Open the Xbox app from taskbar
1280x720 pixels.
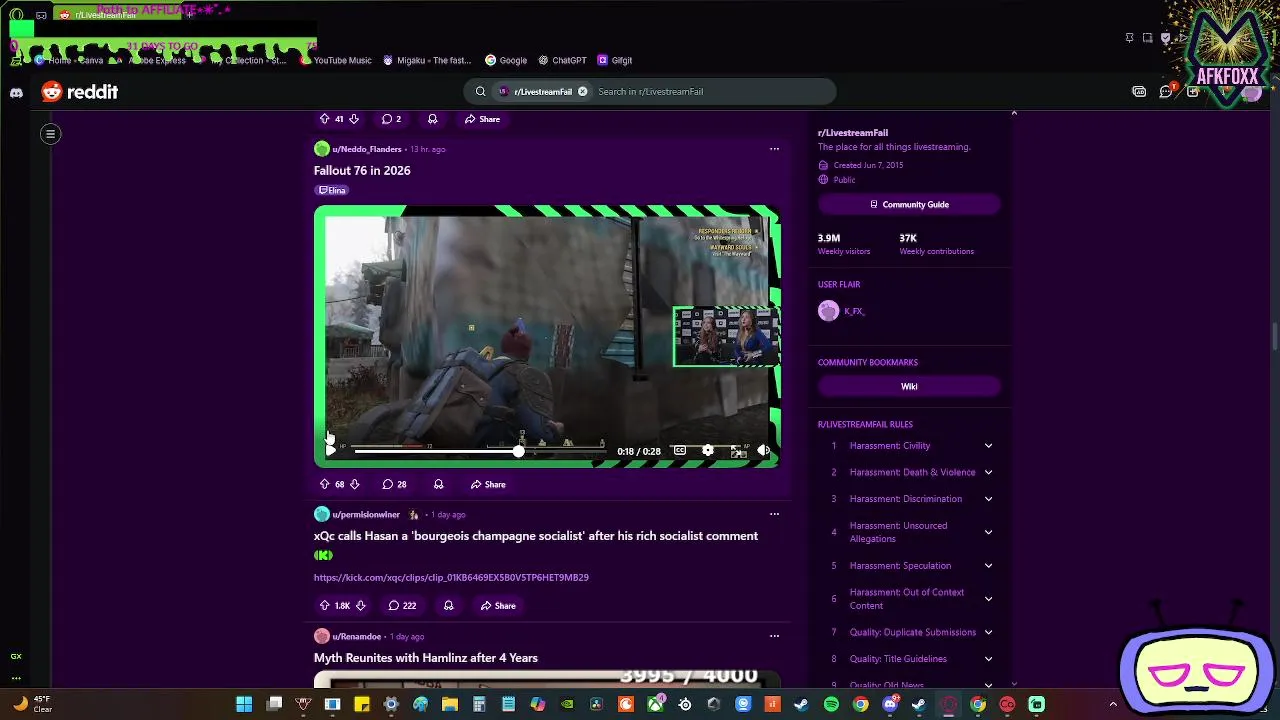655,704
